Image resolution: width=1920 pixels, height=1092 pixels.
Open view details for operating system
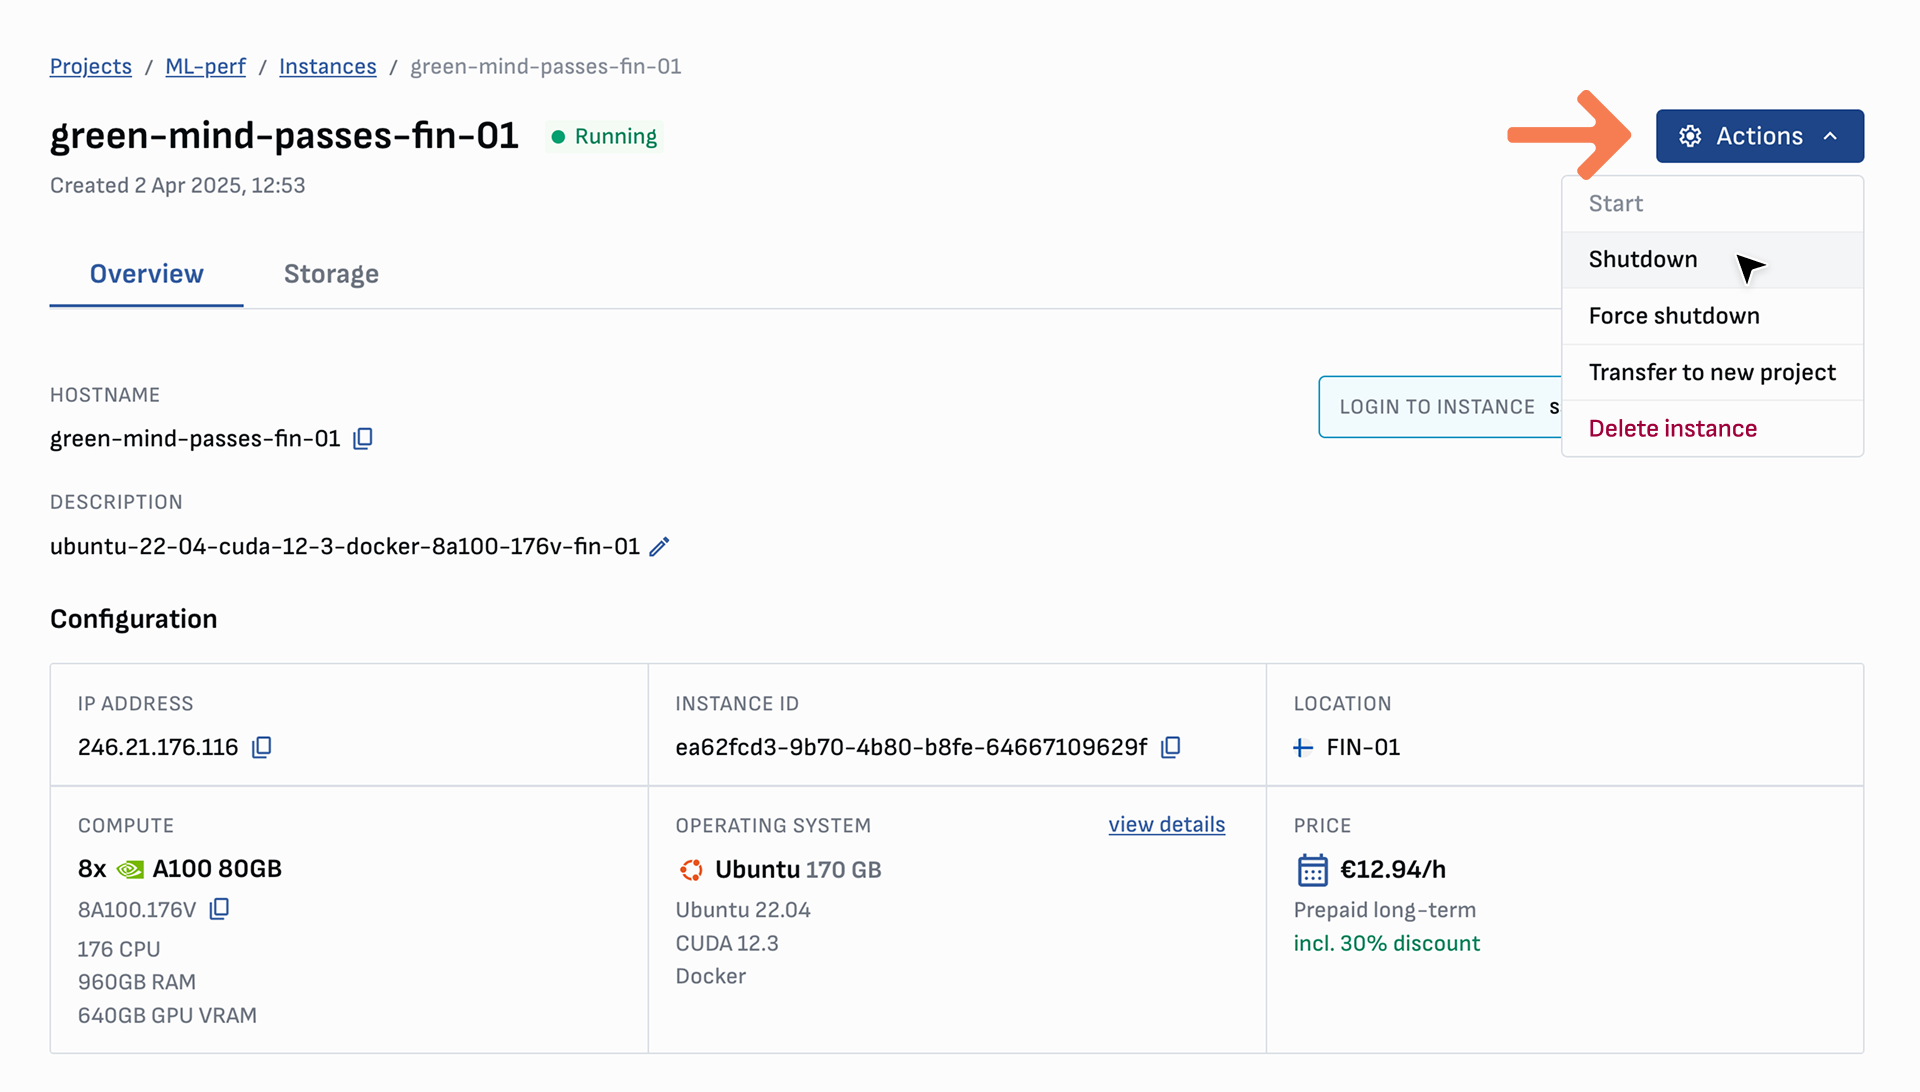pos(1166,825)
